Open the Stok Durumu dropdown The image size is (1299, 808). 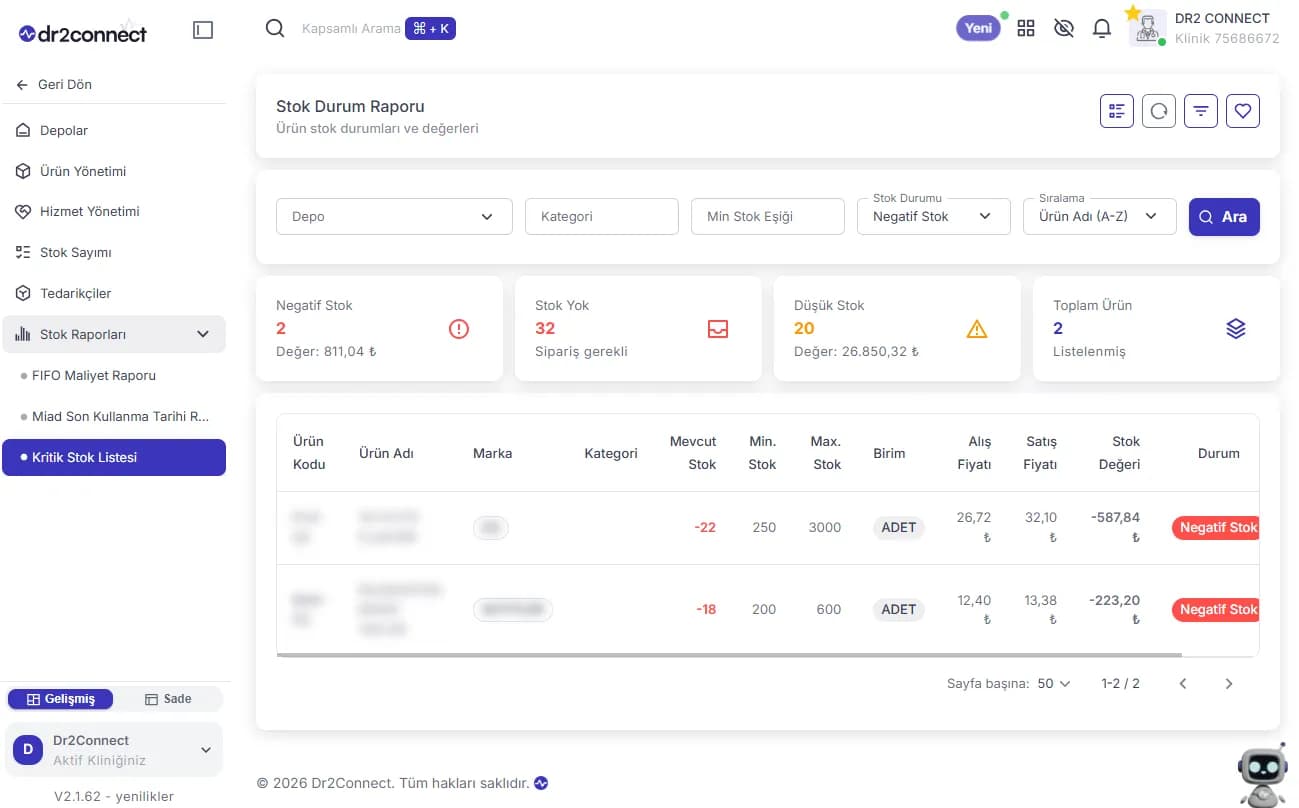click(x=934, y=216)
